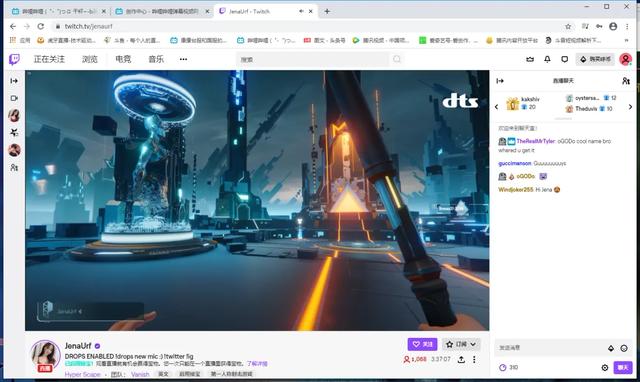
Task: Open a new browser tab
Action: point(327,11)
